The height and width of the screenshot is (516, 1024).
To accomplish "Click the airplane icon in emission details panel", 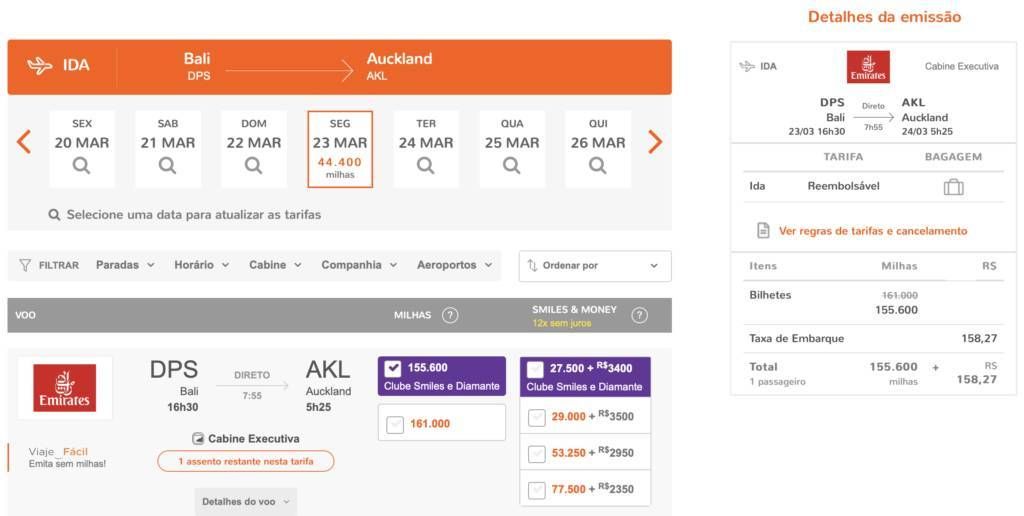I will pyautogui.click(x=746, y=67).
